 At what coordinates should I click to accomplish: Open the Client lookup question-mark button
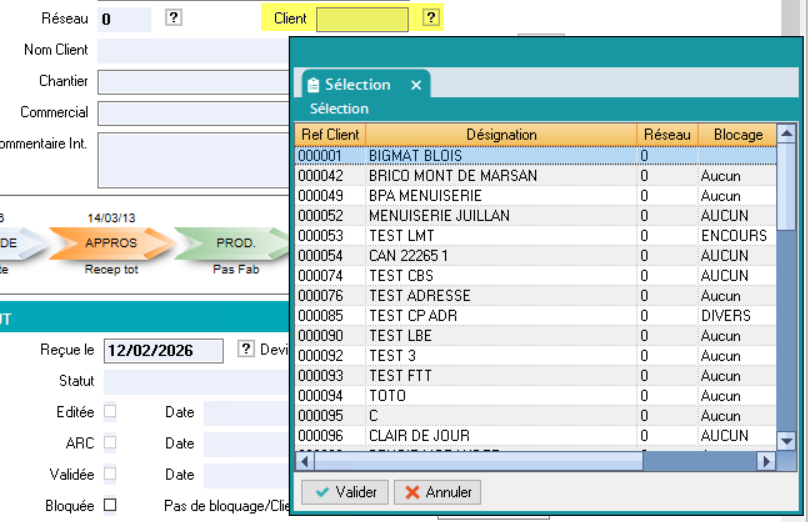pos(431,18)
